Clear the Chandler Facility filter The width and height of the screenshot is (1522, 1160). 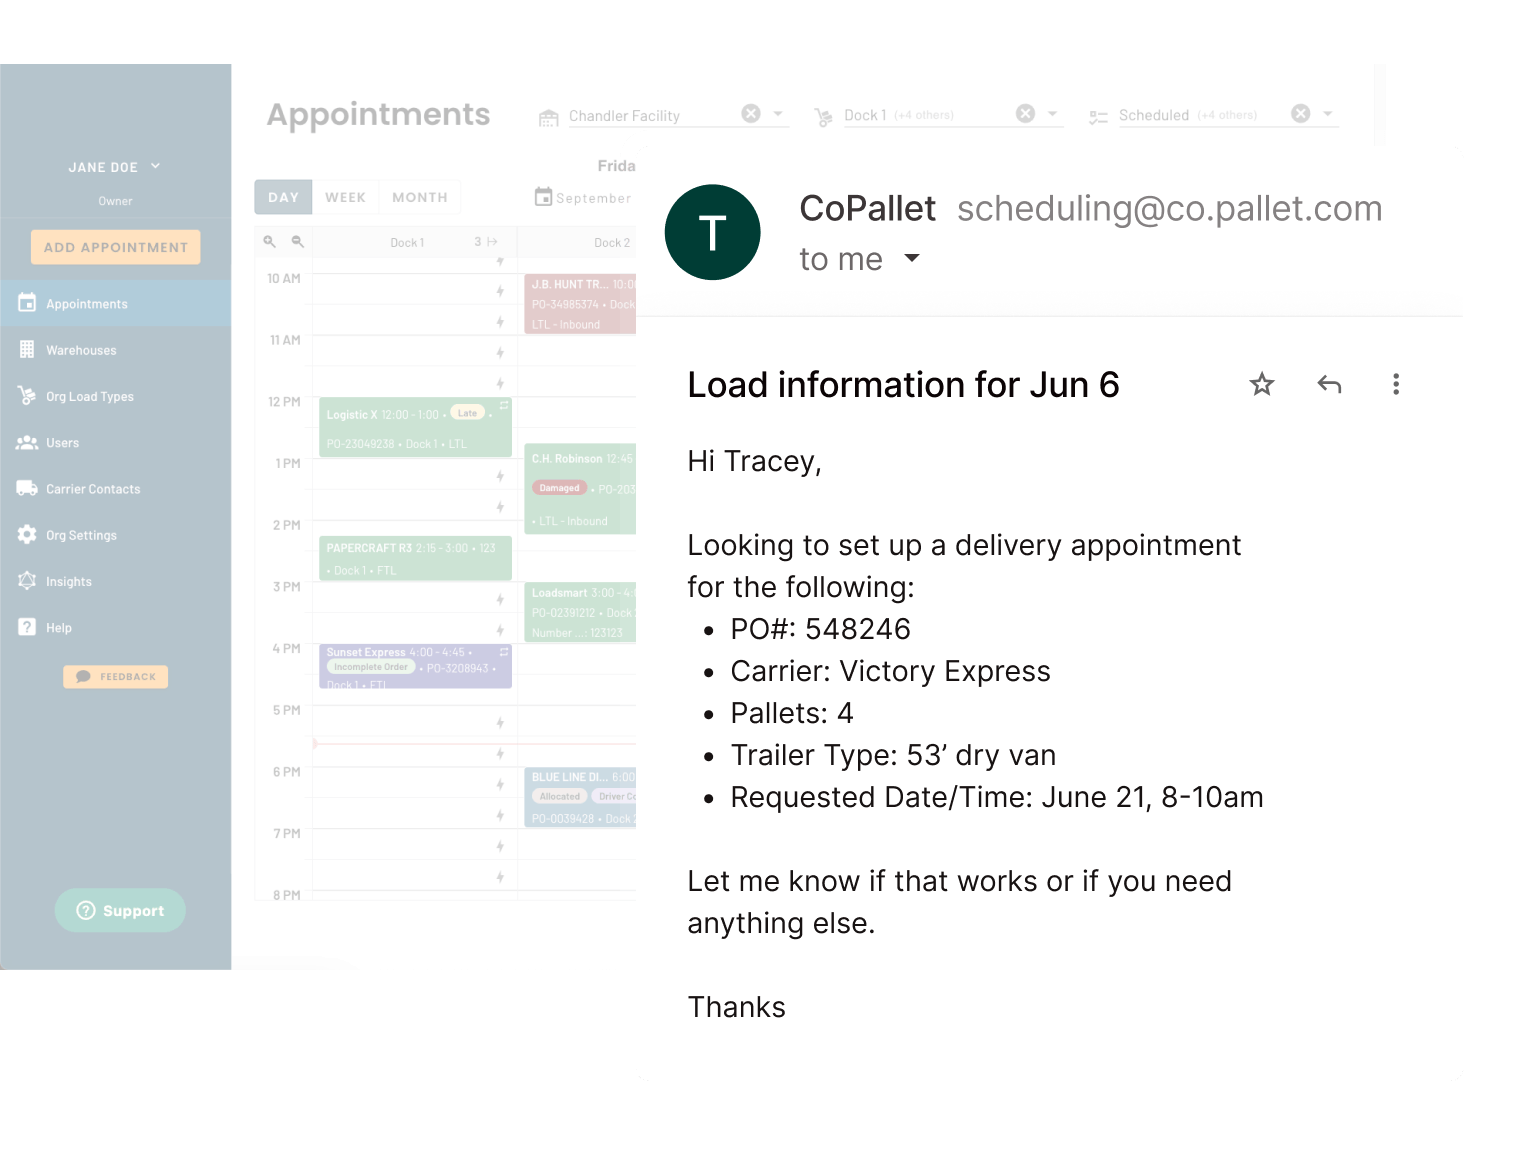click(751, 113)
